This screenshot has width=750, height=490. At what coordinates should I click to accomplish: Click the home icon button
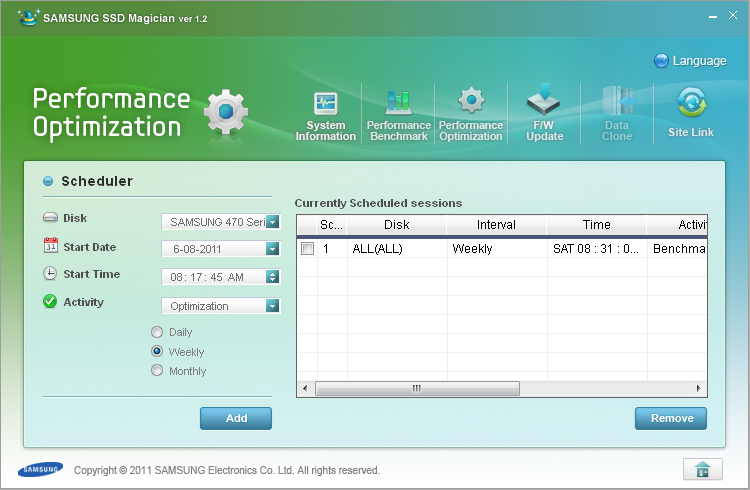[x=703, y=469]
